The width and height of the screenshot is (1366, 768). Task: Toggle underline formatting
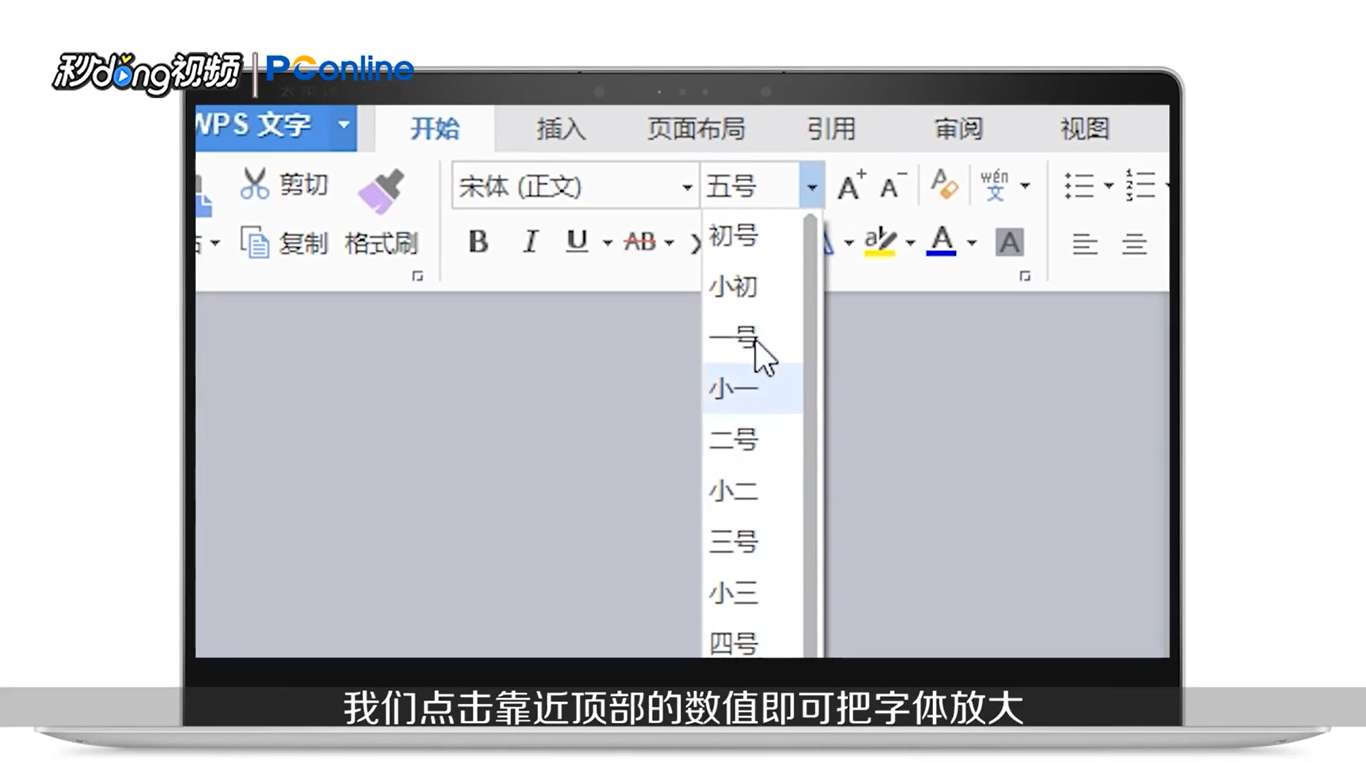pos(577,242)
